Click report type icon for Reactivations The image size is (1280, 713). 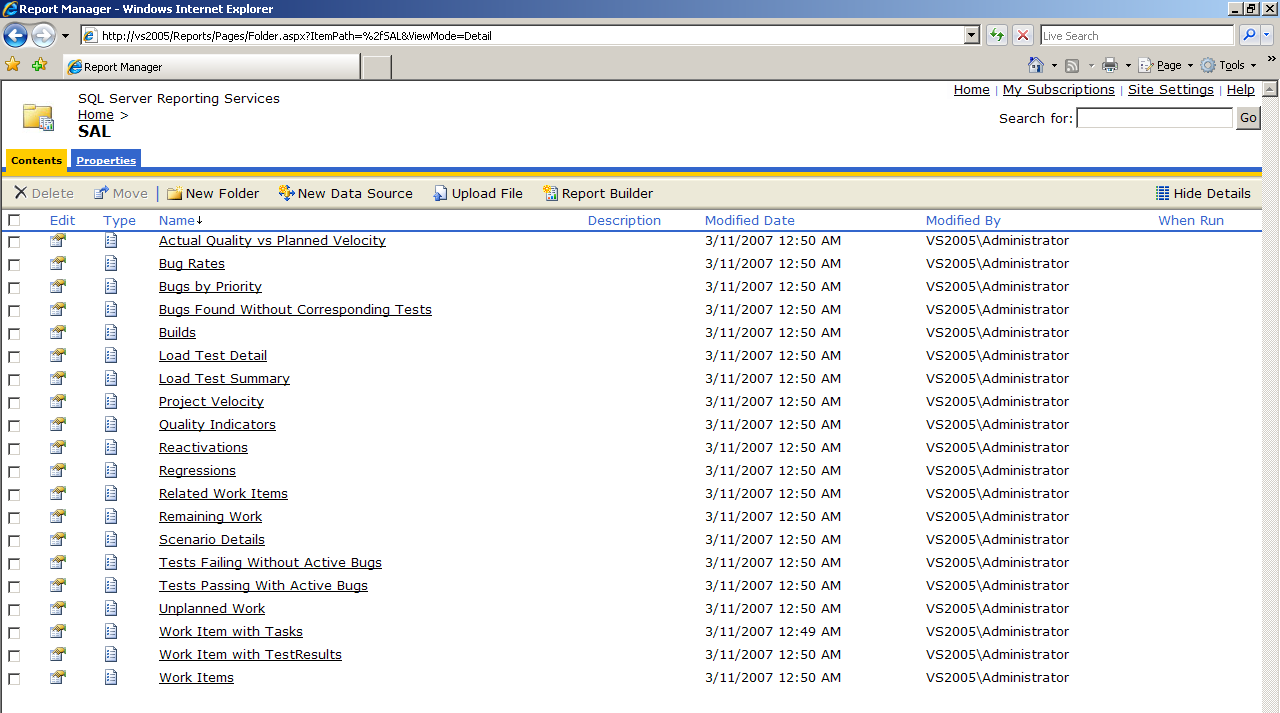click(x=111, y=447)
